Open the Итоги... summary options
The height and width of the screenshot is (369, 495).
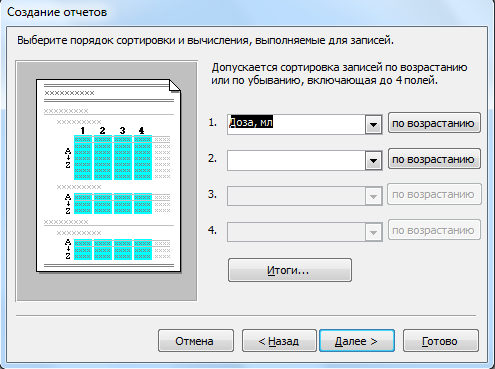click(x=290, y=270)
